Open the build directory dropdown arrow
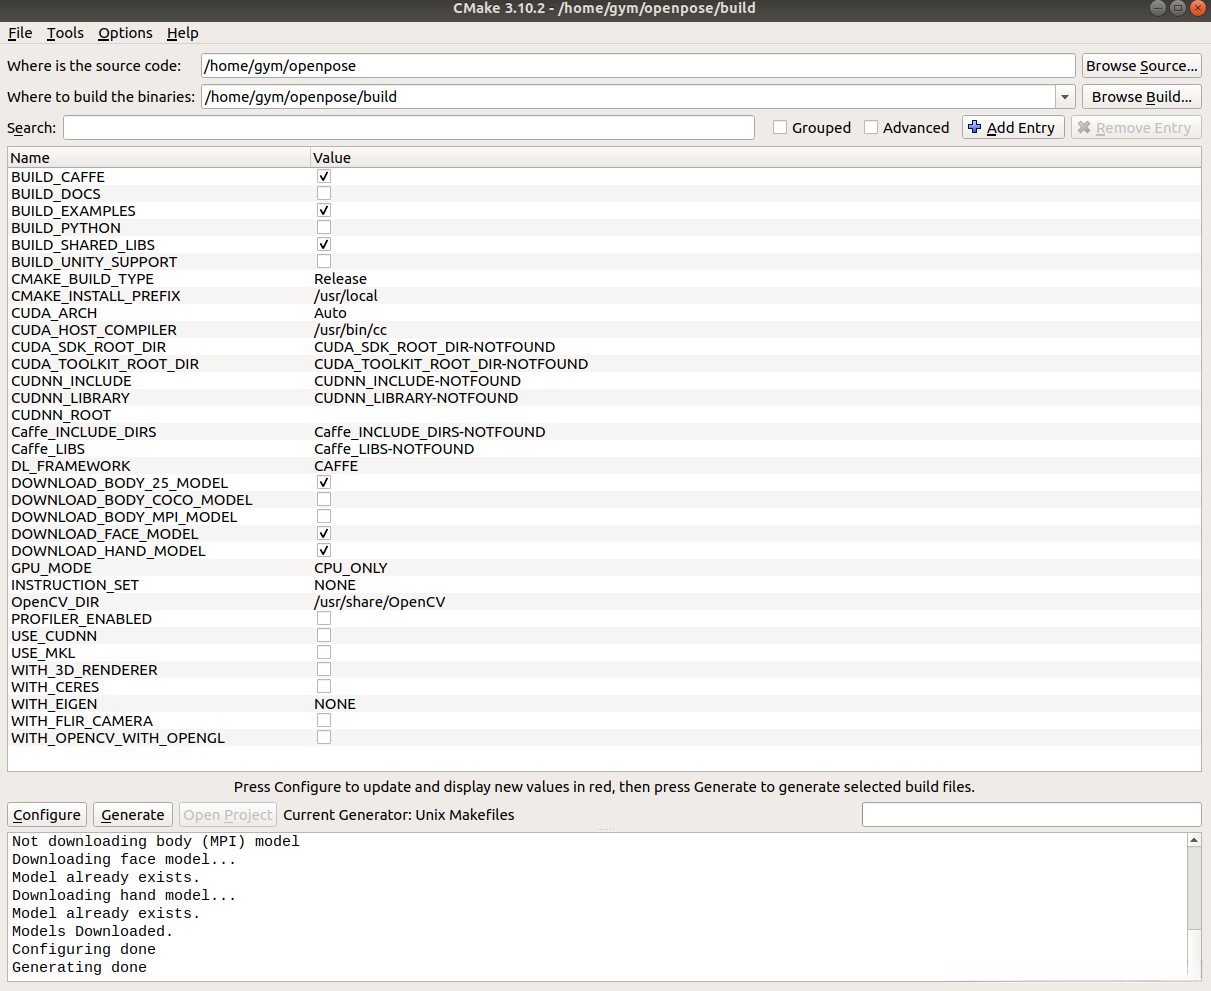Viewport: 1211px width, 991px height. (1065, 97)
